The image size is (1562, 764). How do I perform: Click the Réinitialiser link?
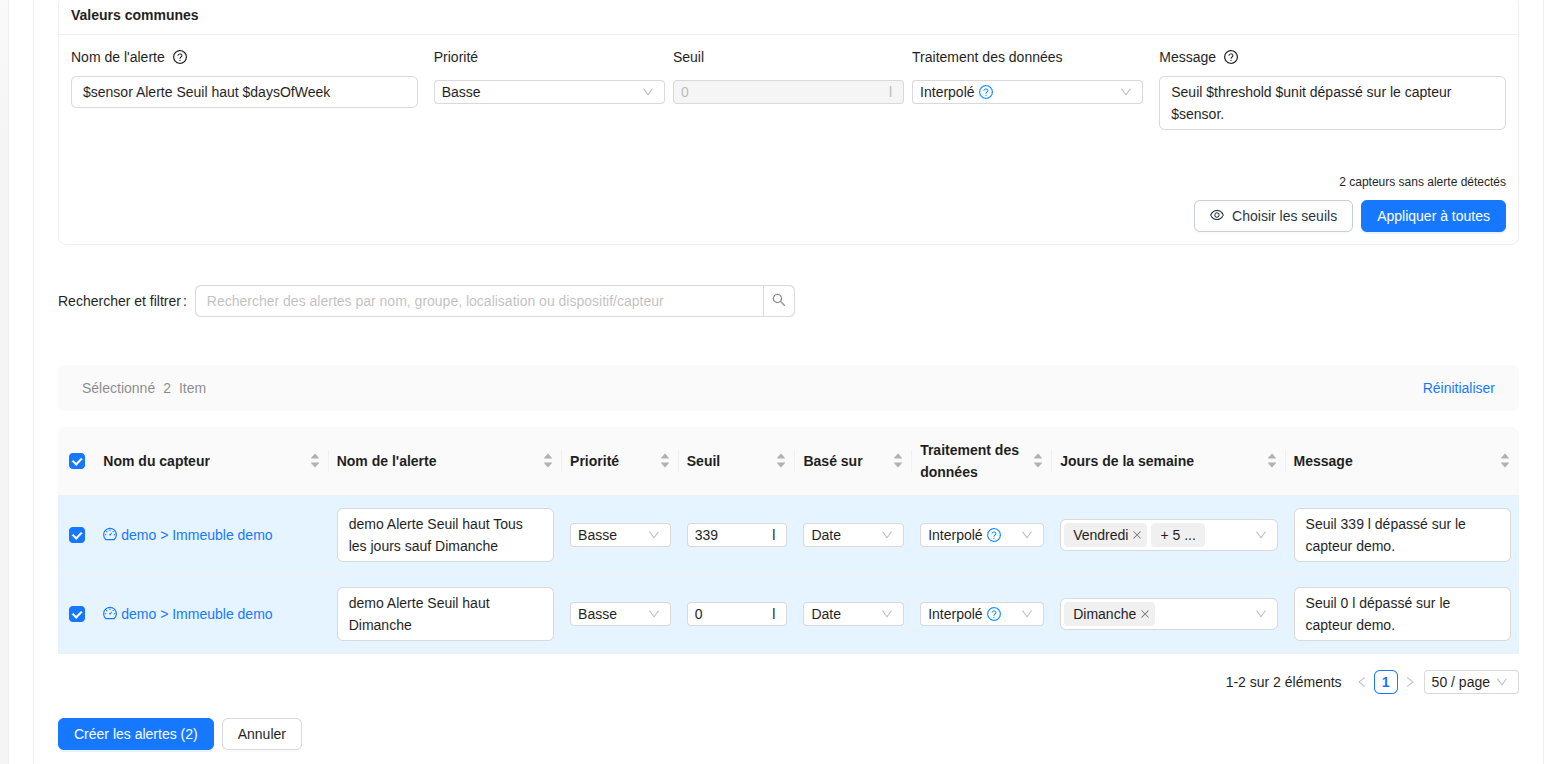pos(1458,388)
